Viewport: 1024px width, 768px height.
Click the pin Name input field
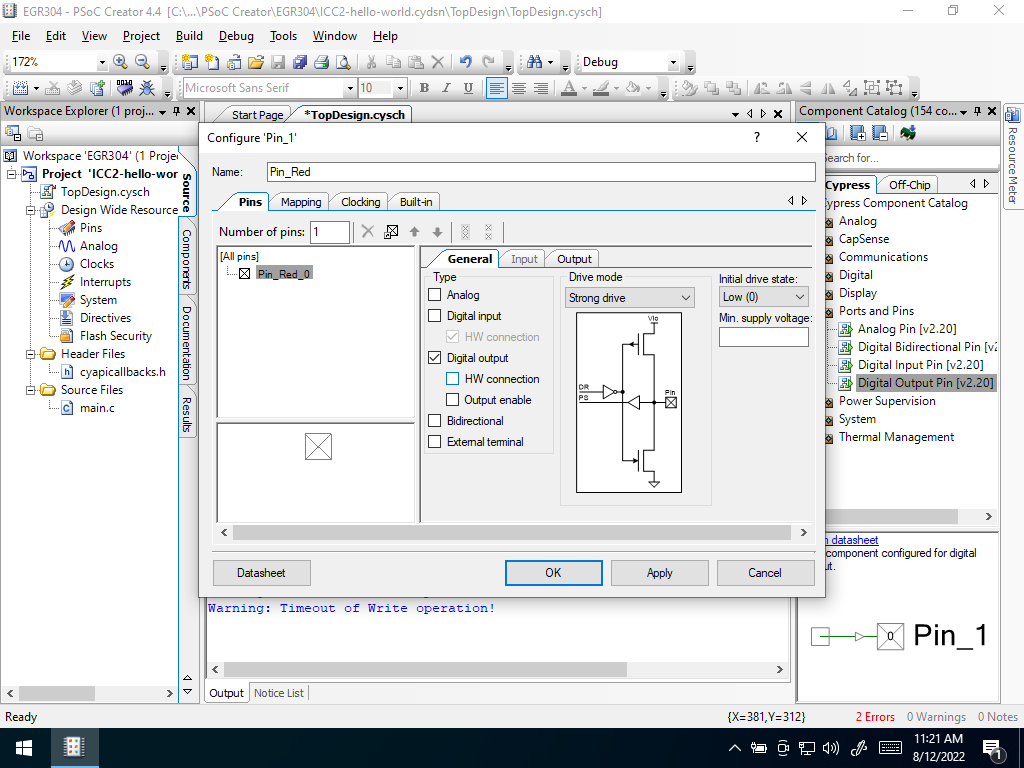(x=541, y=172)
